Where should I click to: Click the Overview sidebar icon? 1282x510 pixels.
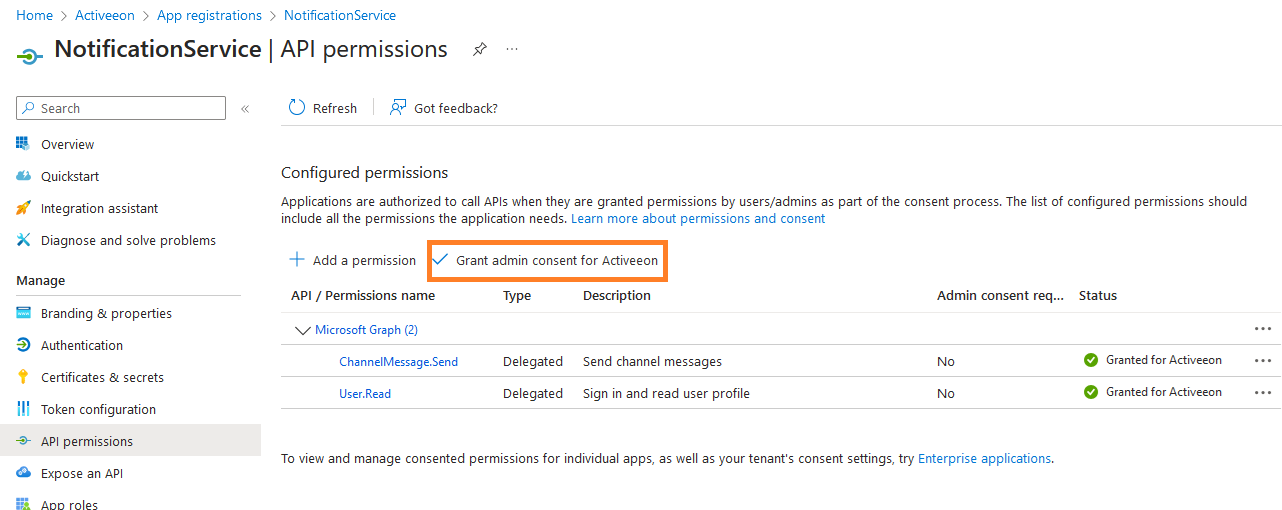click(24, 144)
